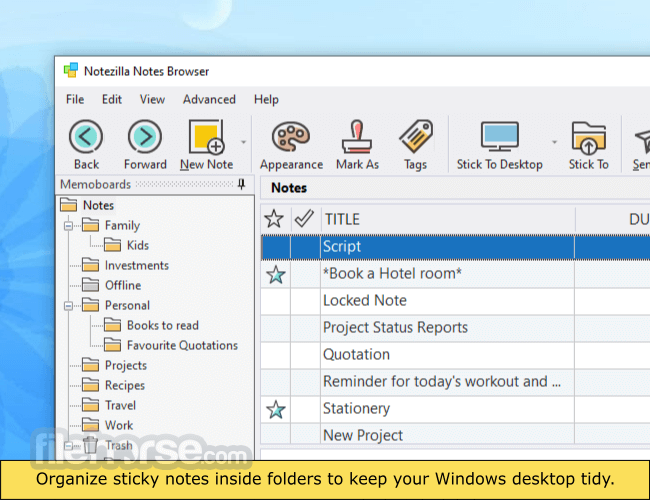Viewport: 650px width, 500px height.
Task: Click the Kids folder icon
Action: pyautogui.click(x=112, y=245)
